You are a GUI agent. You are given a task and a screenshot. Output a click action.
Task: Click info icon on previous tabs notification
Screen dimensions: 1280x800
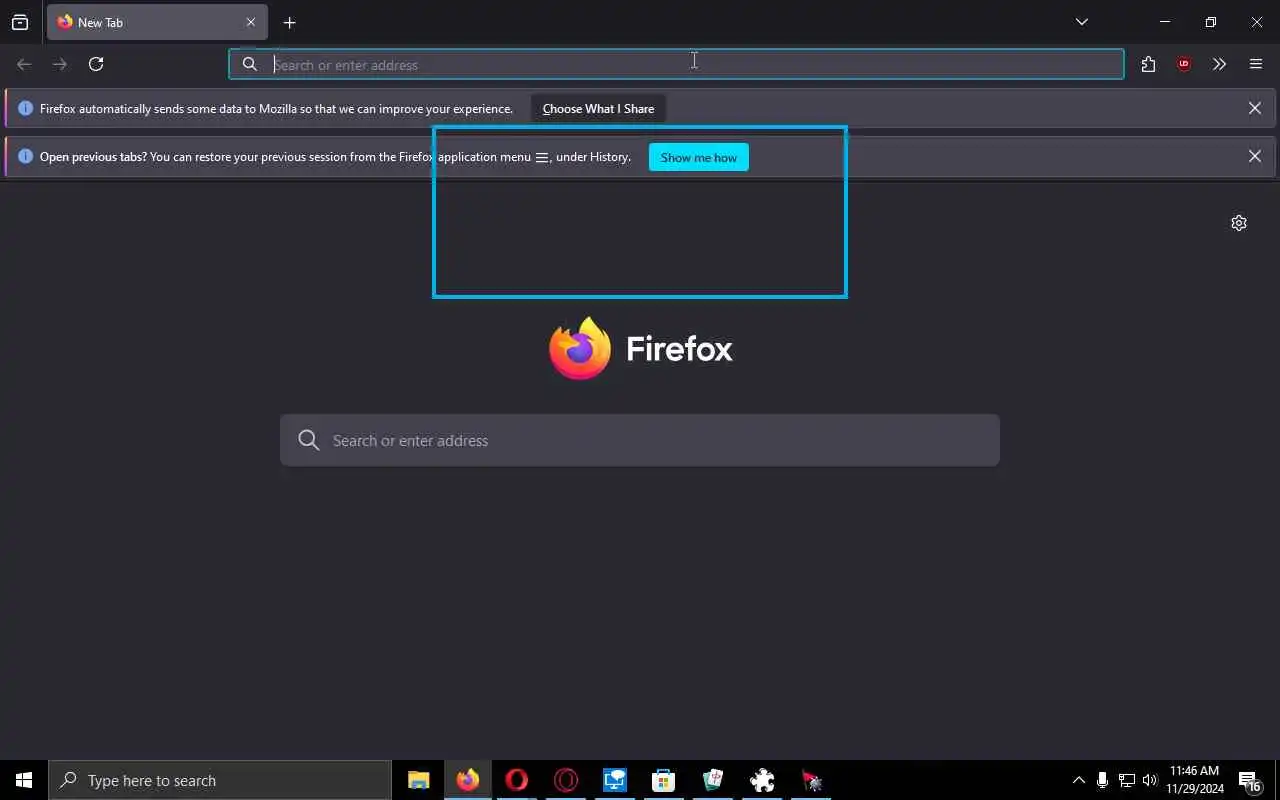point(26,156)
